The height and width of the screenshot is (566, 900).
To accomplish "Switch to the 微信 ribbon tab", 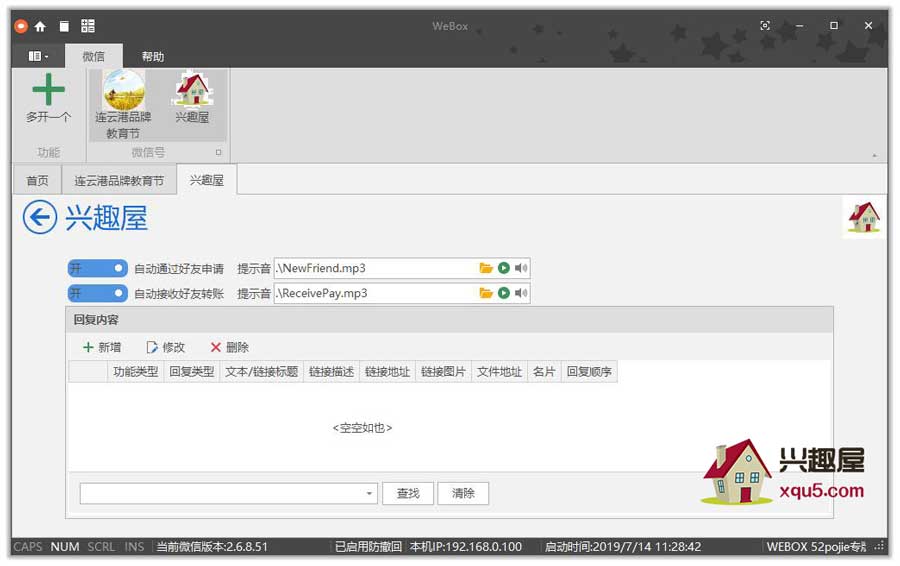I will pyautogui.click(x=94, y=56).
